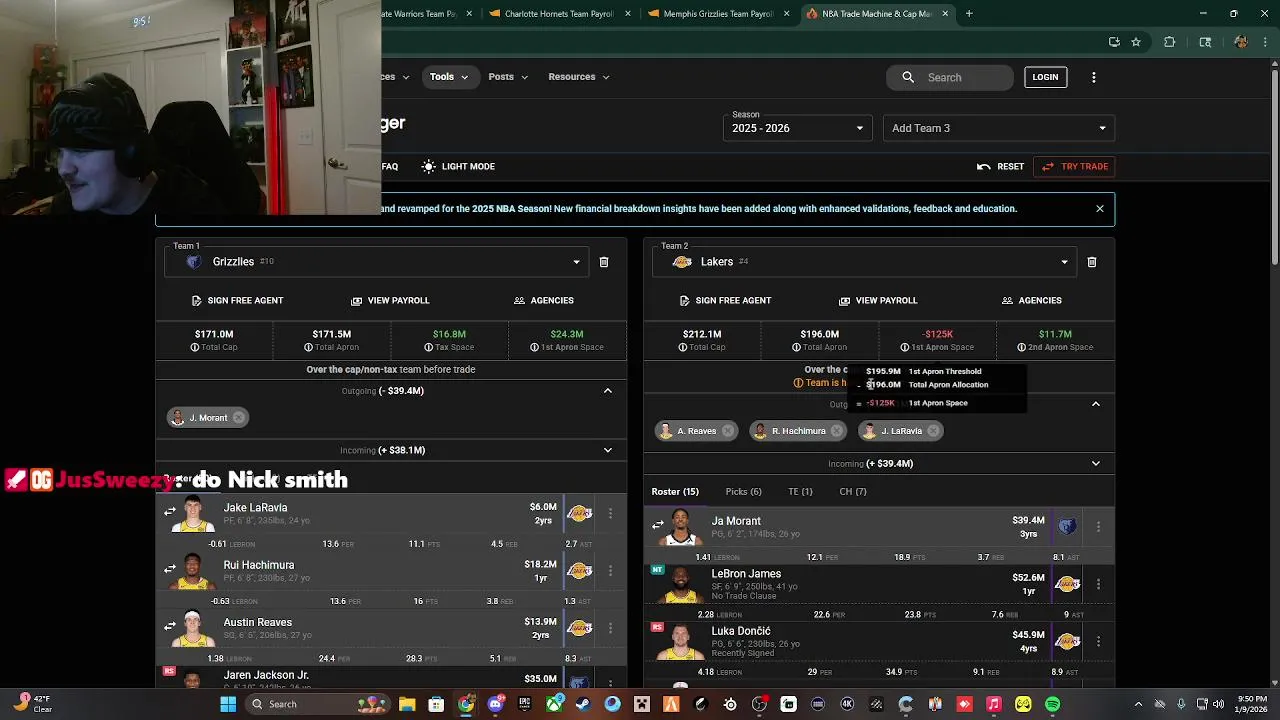Switch to Lakers Picks (6) tab
Viewport: 1280px width, 720px height.
coord(743,492)
